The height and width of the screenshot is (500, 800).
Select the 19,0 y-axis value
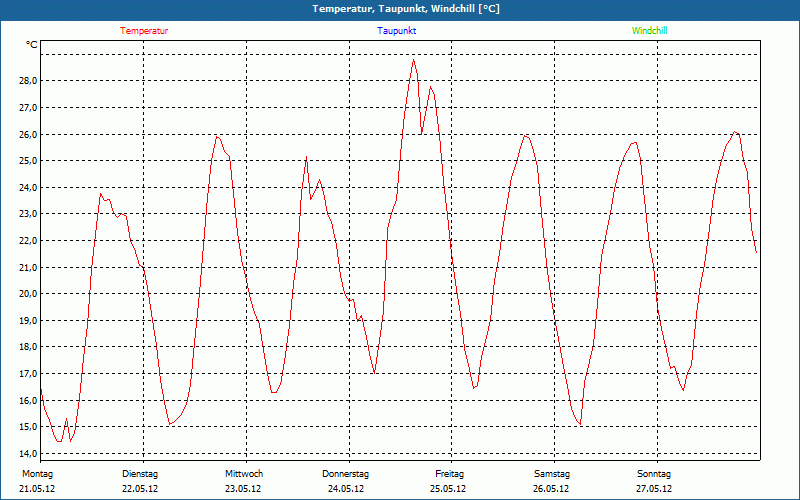(28, 320)
